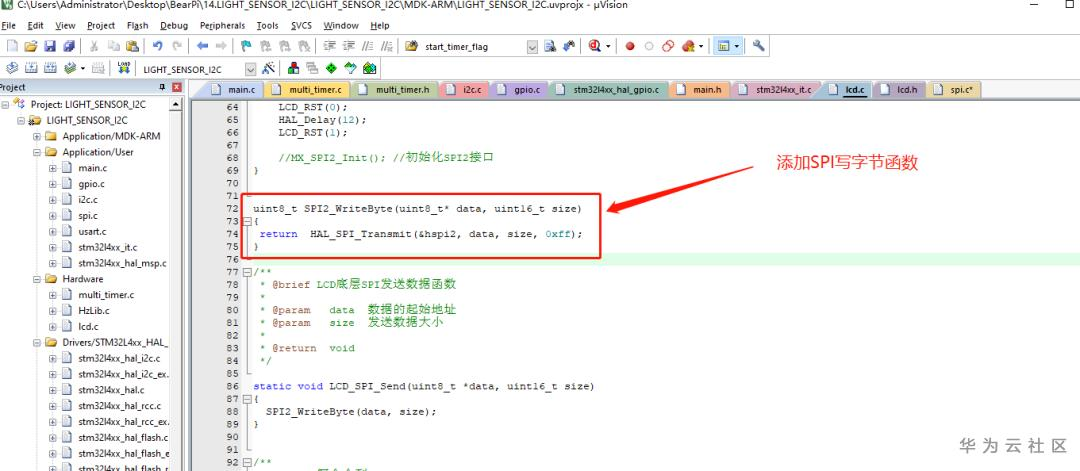Open the debug session dropdown arrow
1080x471 pixels.
608,46
